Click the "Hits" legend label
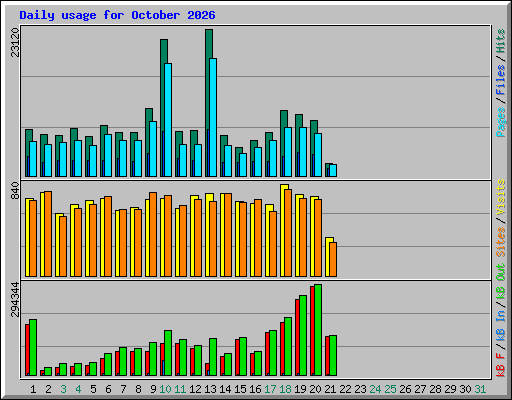Viewport: 512px width, 400px height. [x=501, y=41]
